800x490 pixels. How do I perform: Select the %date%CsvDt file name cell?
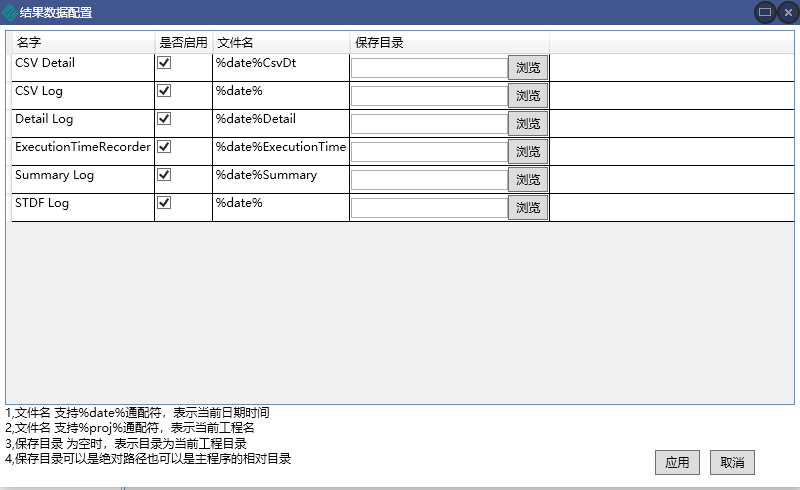coord(281,67)
